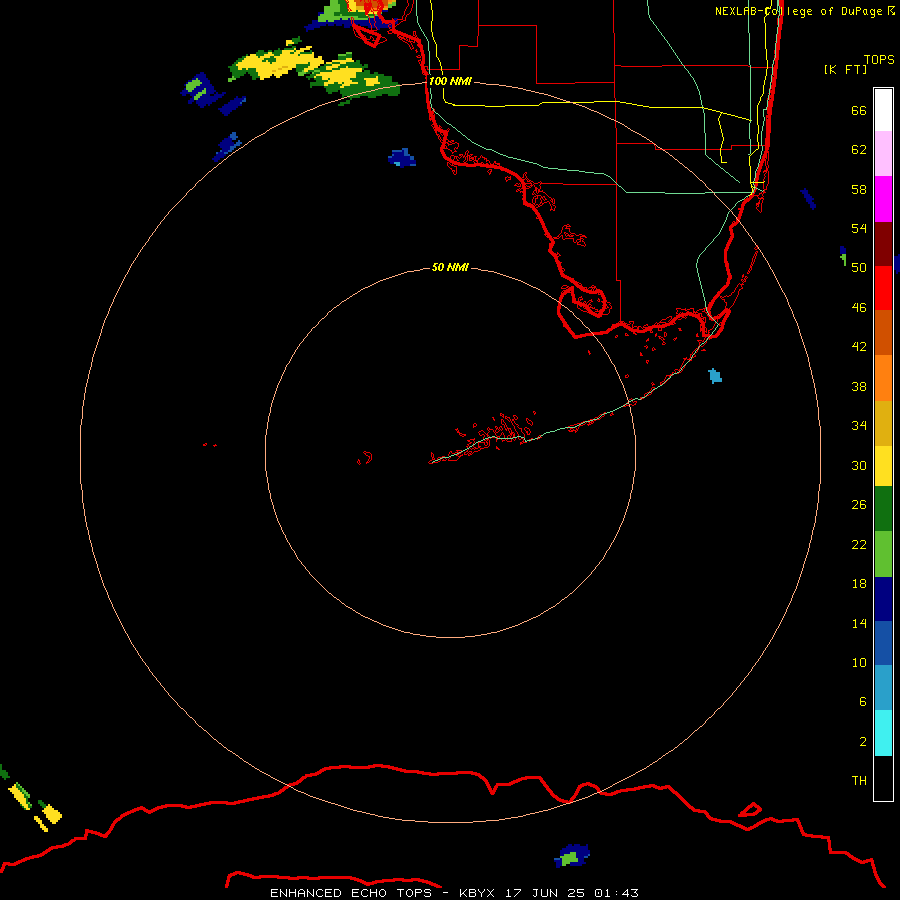Viewport: 900px width, 900px height.
Task: Click the TH threshold label on the legend
Action: 859,780
